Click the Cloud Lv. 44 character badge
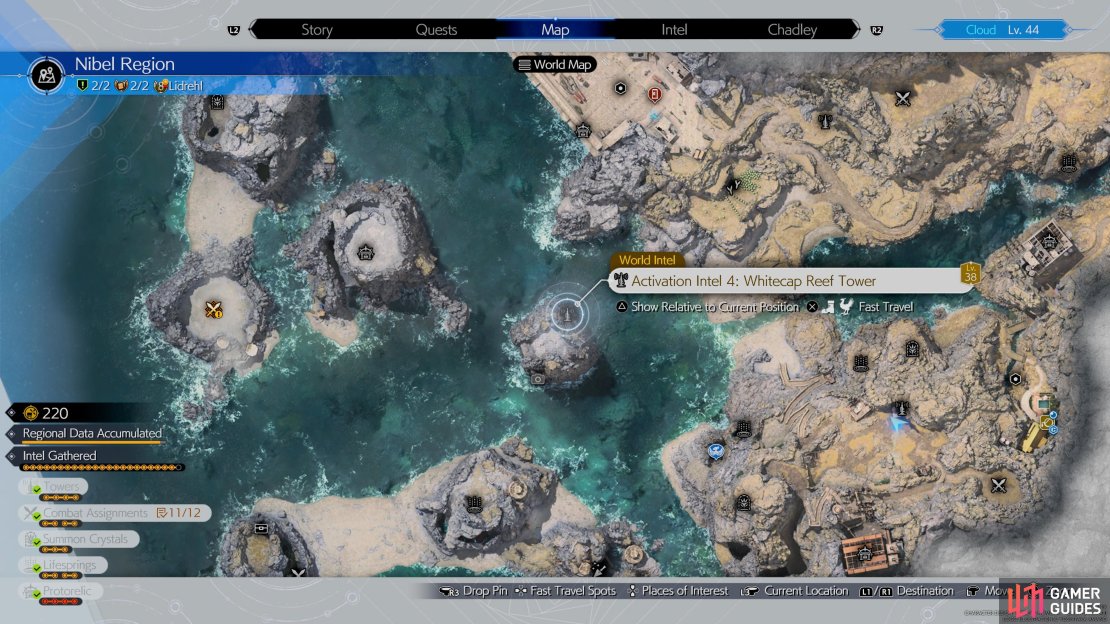 click(1002, 30)
